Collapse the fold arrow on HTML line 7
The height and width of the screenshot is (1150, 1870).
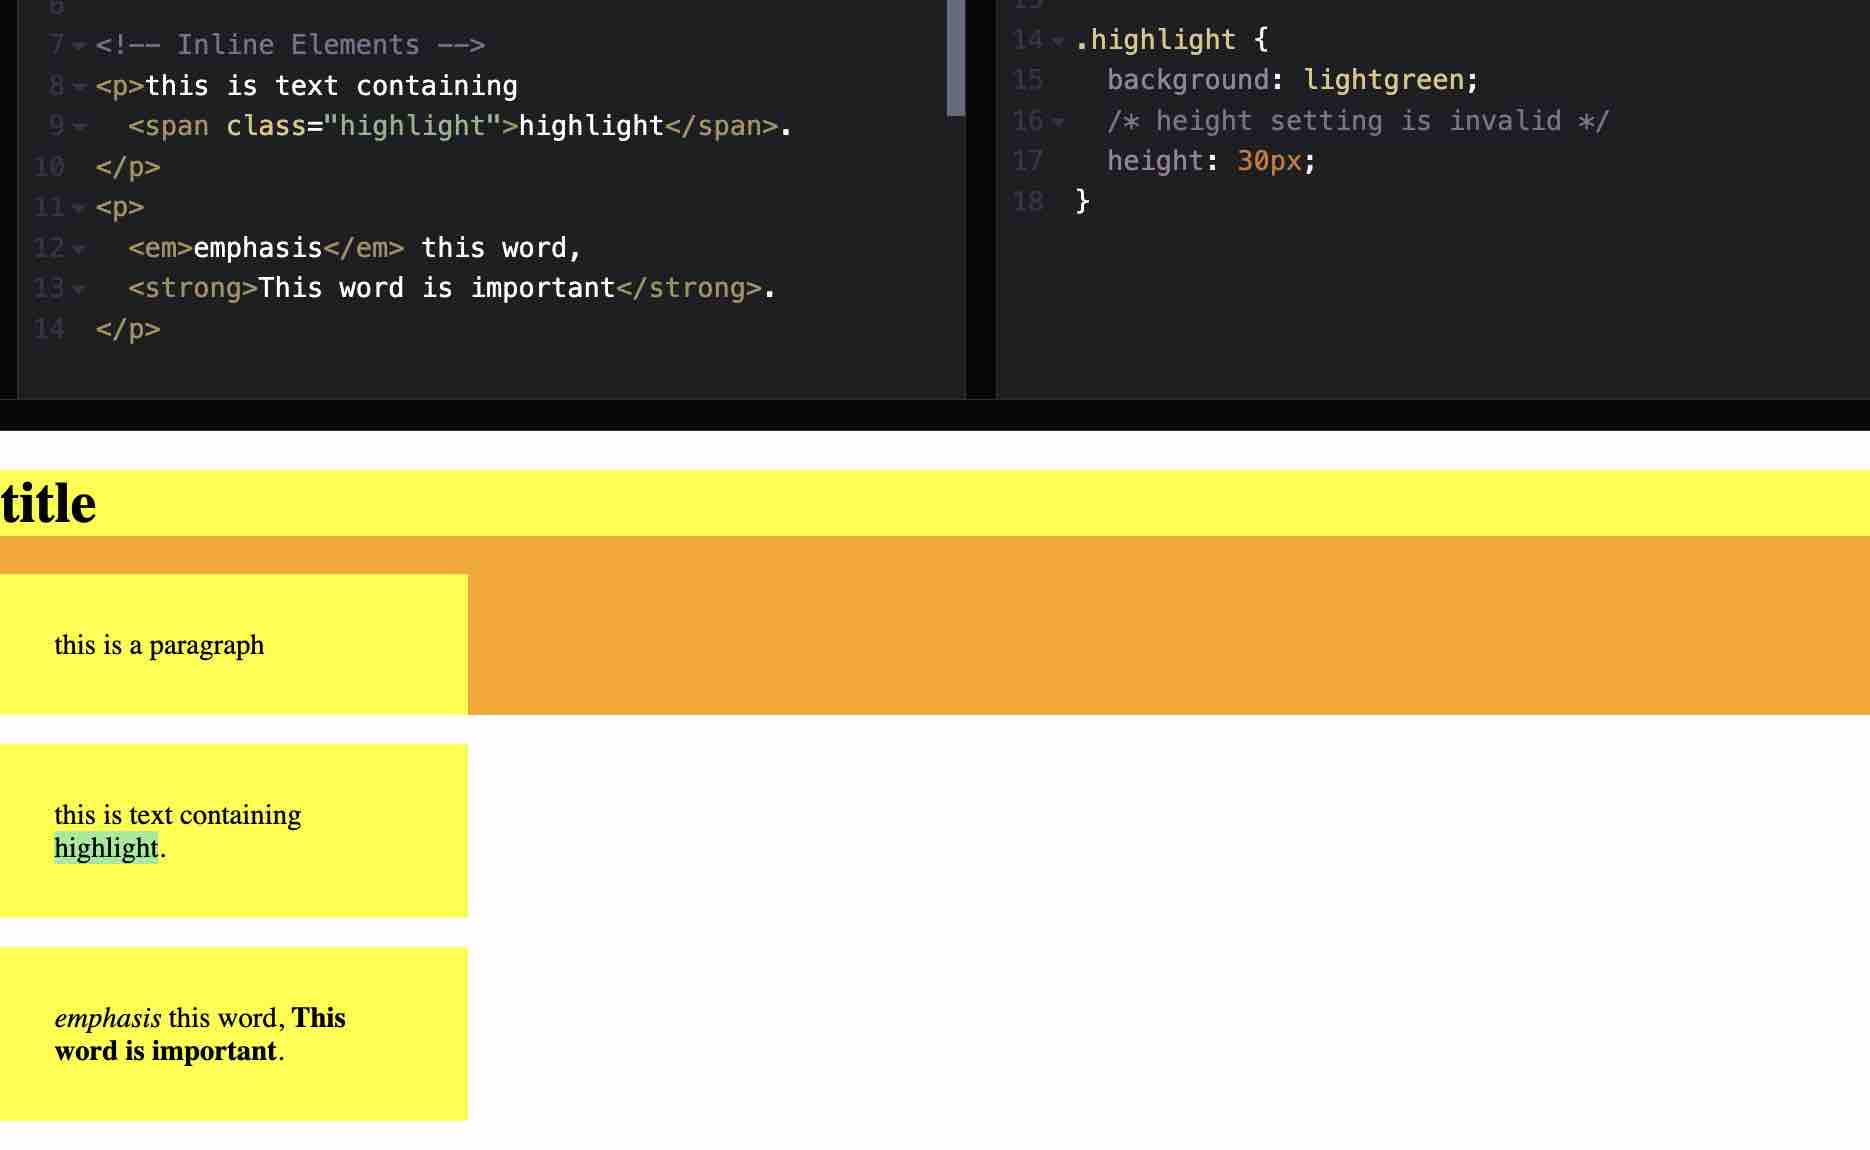(x=79, y=46)
